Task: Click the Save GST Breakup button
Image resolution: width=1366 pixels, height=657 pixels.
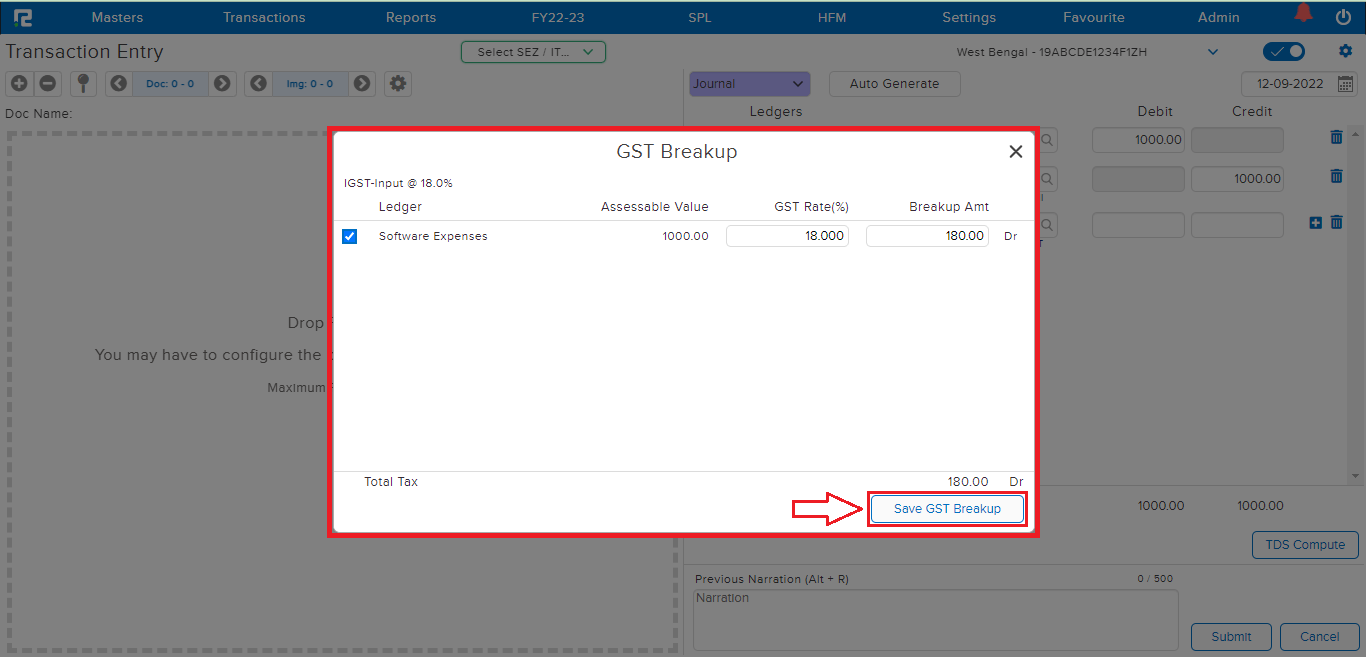Action: [947, 509]
